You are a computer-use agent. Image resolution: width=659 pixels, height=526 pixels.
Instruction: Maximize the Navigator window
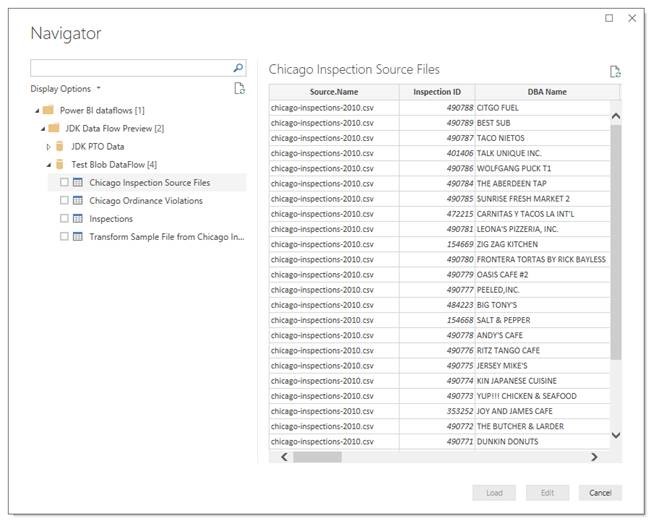click(609, 18)
